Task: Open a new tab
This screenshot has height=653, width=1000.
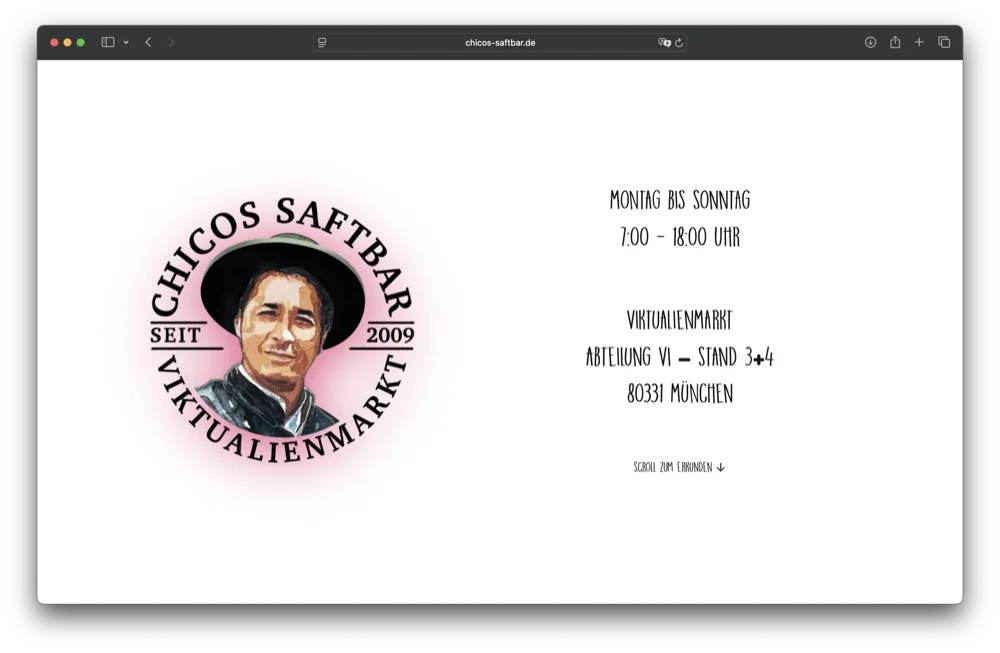Action: click(919, 42)
